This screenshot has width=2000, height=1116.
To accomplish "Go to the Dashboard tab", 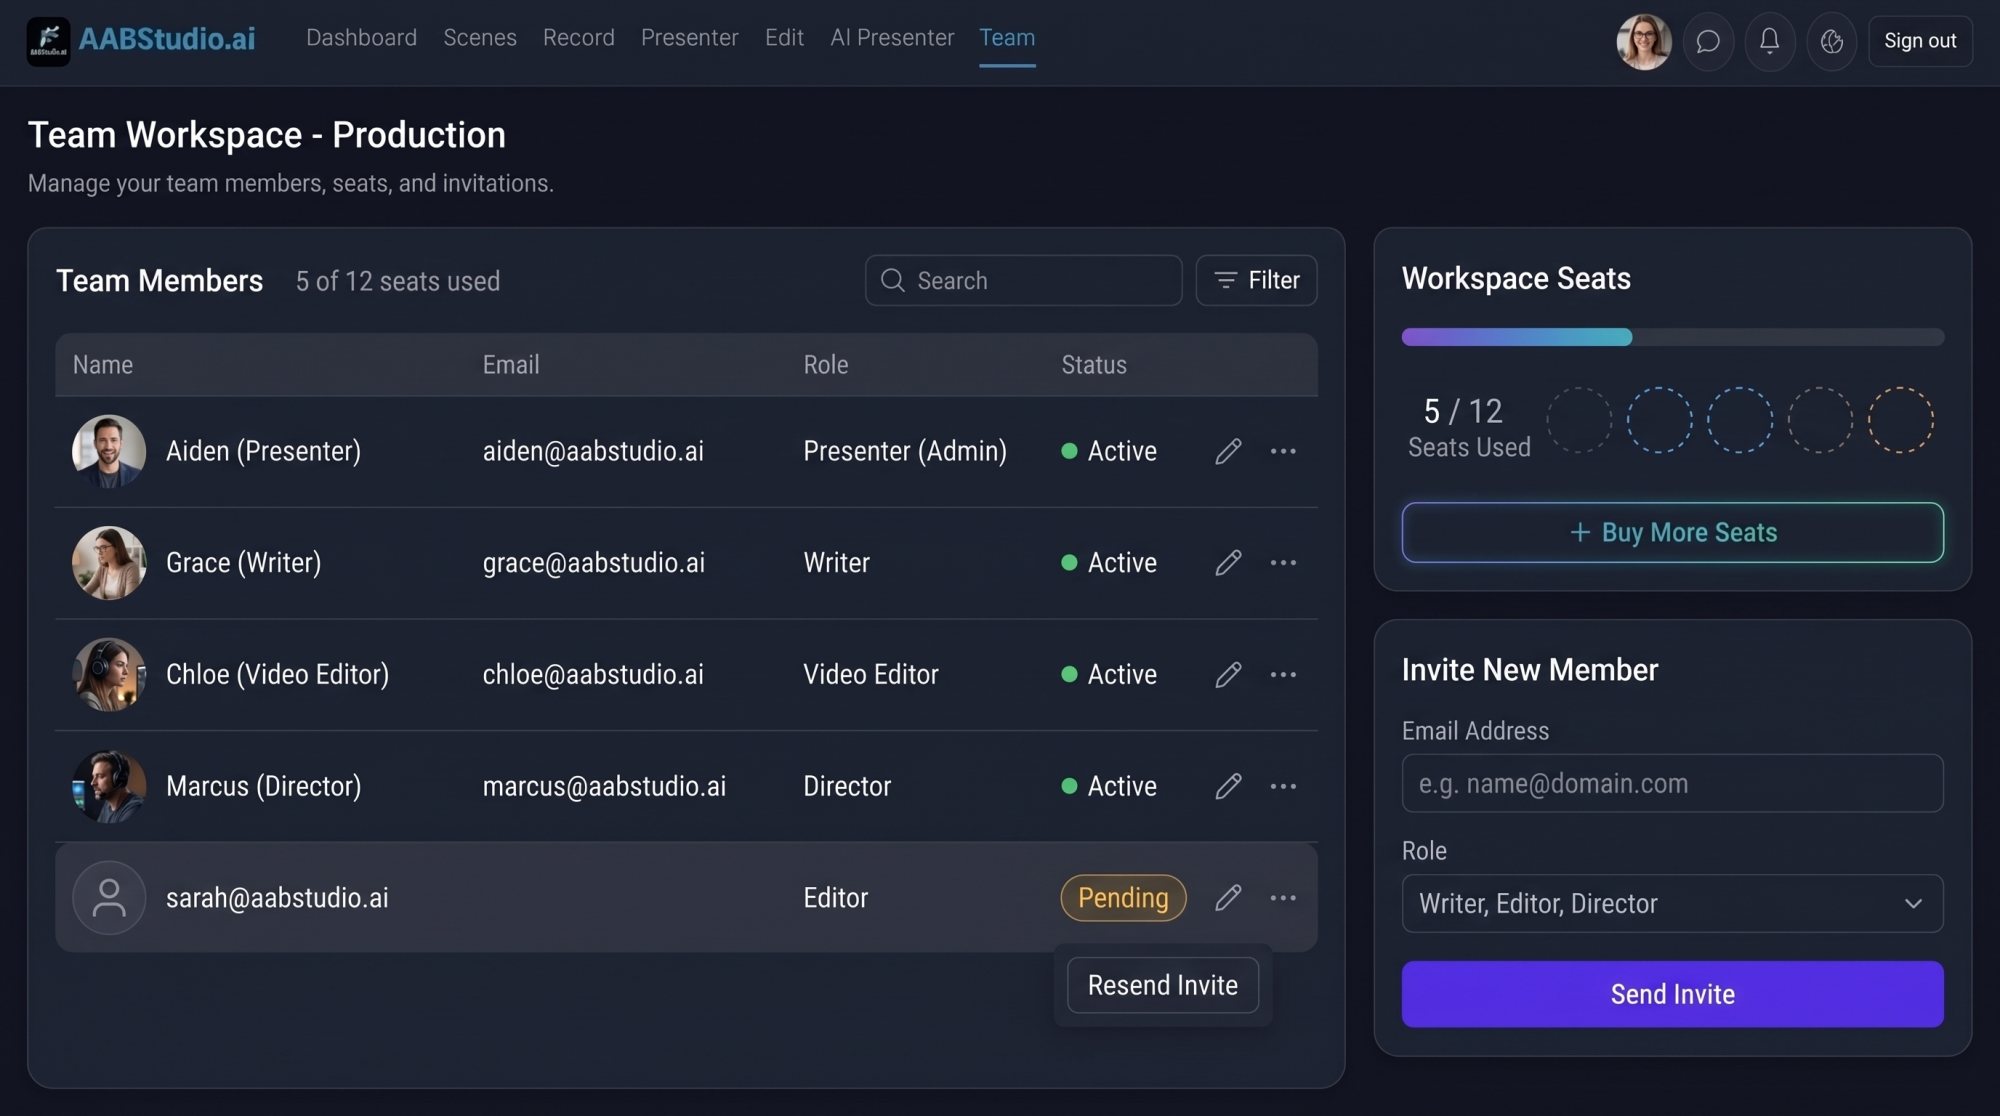I will 361,38.
